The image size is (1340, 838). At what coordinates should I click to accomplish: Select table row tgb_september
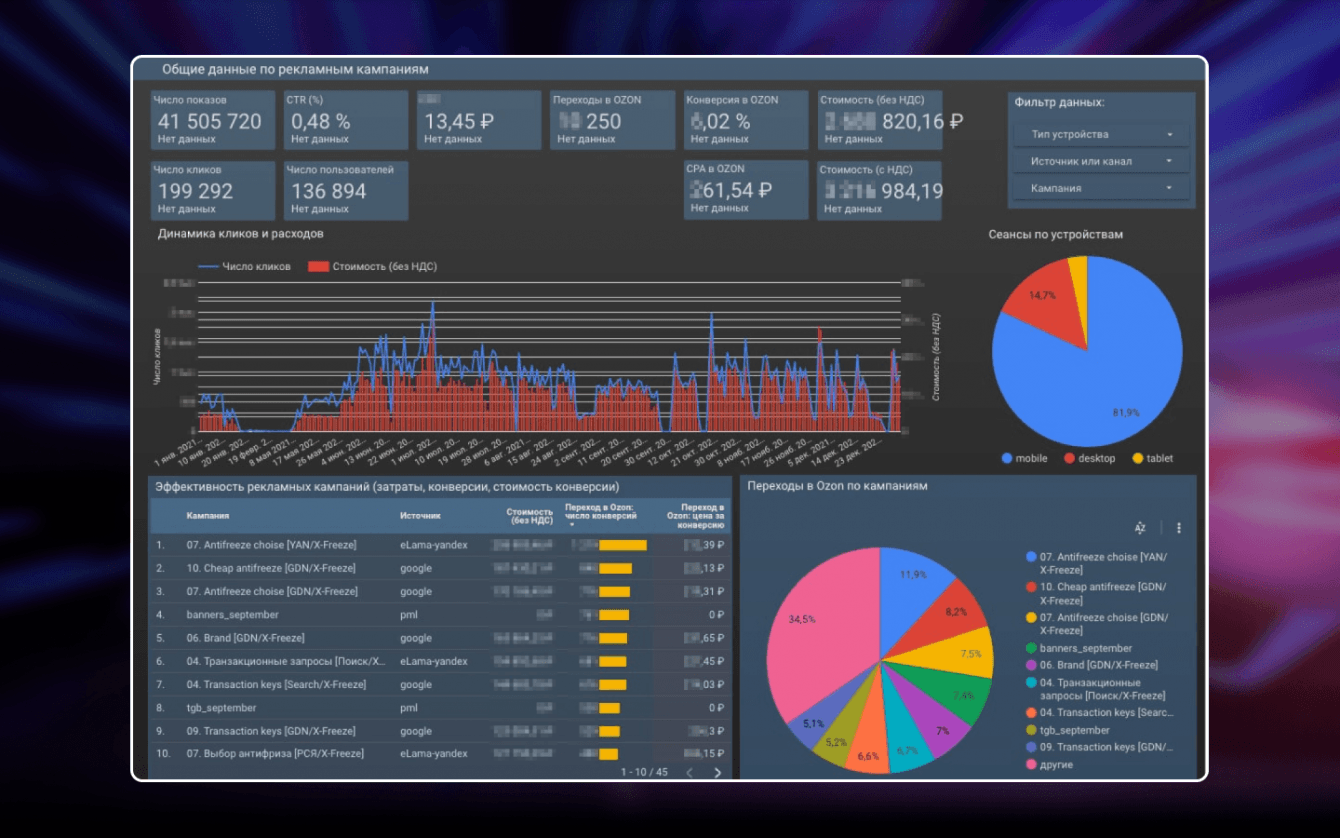(x=440, y=708)
